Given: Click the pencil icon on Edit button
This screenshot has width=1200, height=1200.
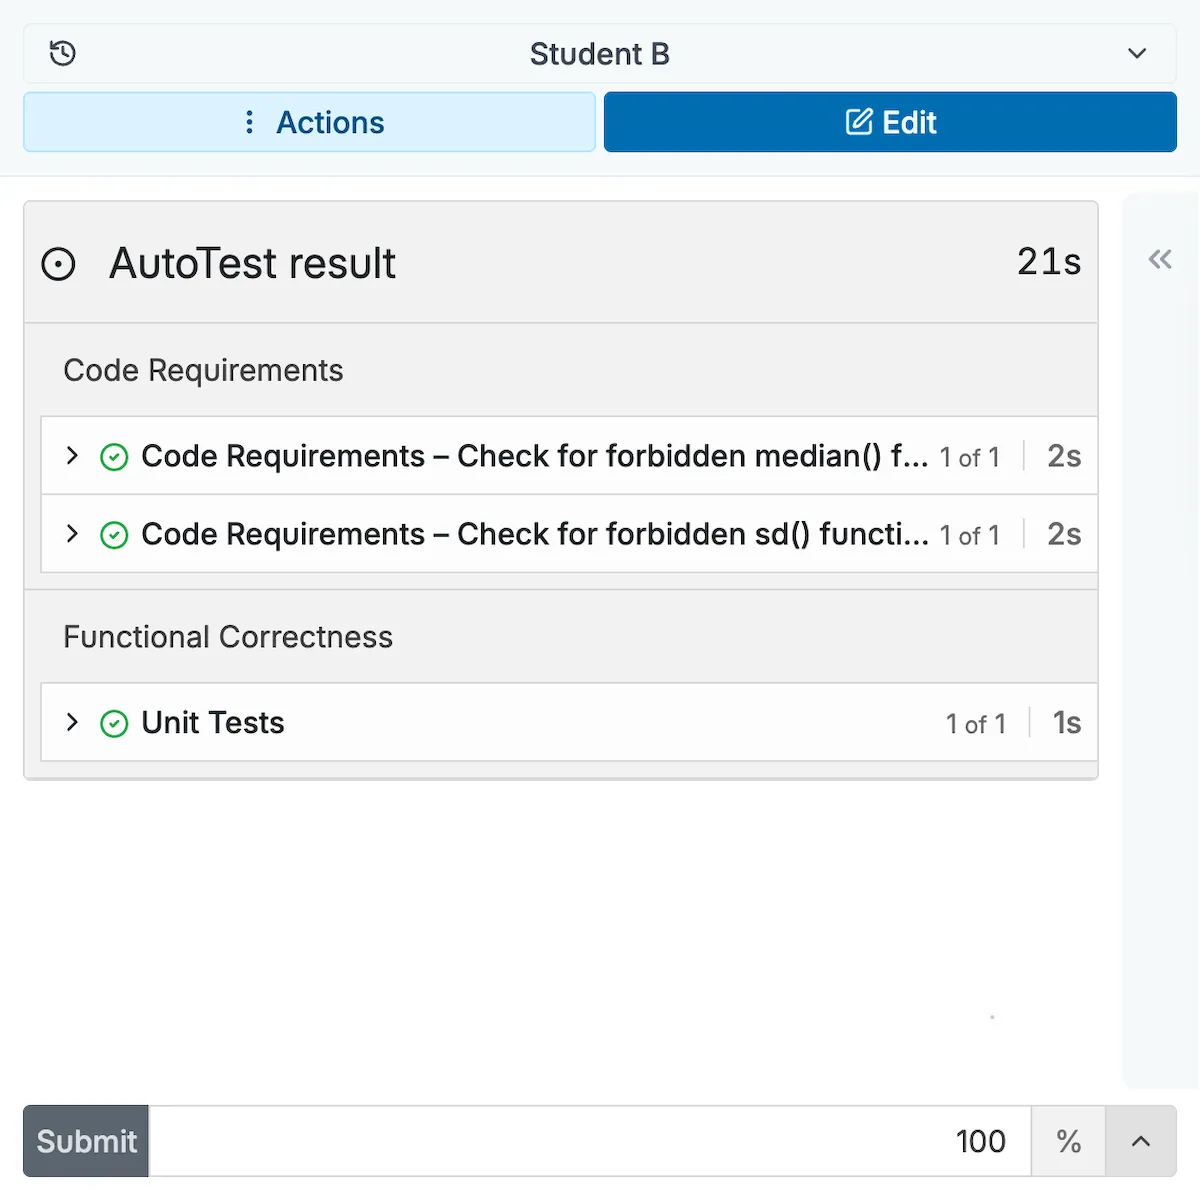Looking at the screenshot, I should pyautogui.click(x=858, y=122).
